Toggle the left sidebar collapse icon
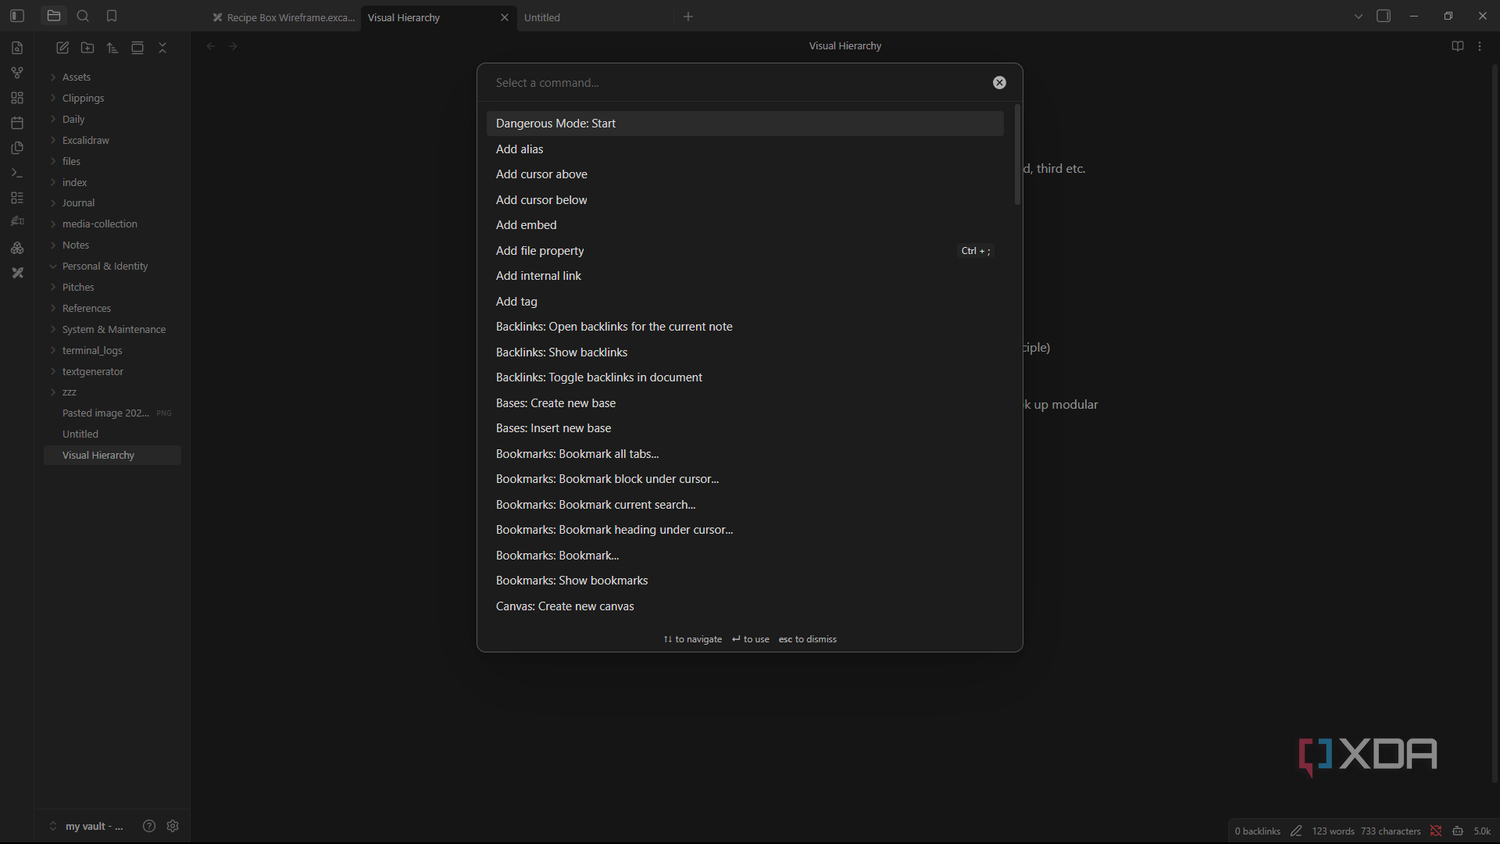The width and height of the screenshot is (1500, 844). [x=17, y=16]
